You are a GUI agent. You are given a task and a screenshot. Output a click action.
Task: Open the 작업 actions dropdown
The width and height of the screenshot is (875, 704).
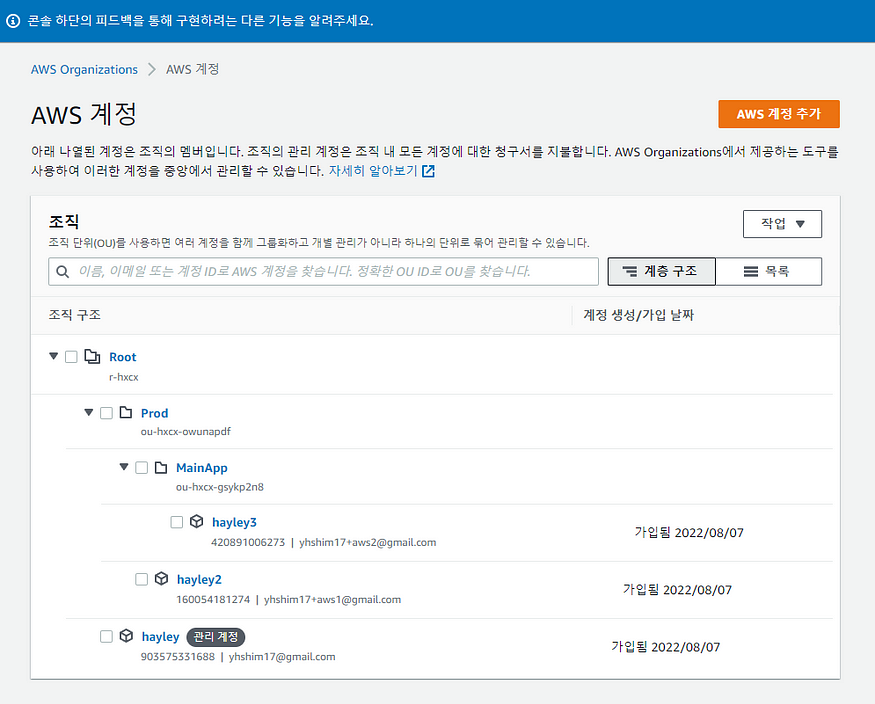tap(782, 224)
